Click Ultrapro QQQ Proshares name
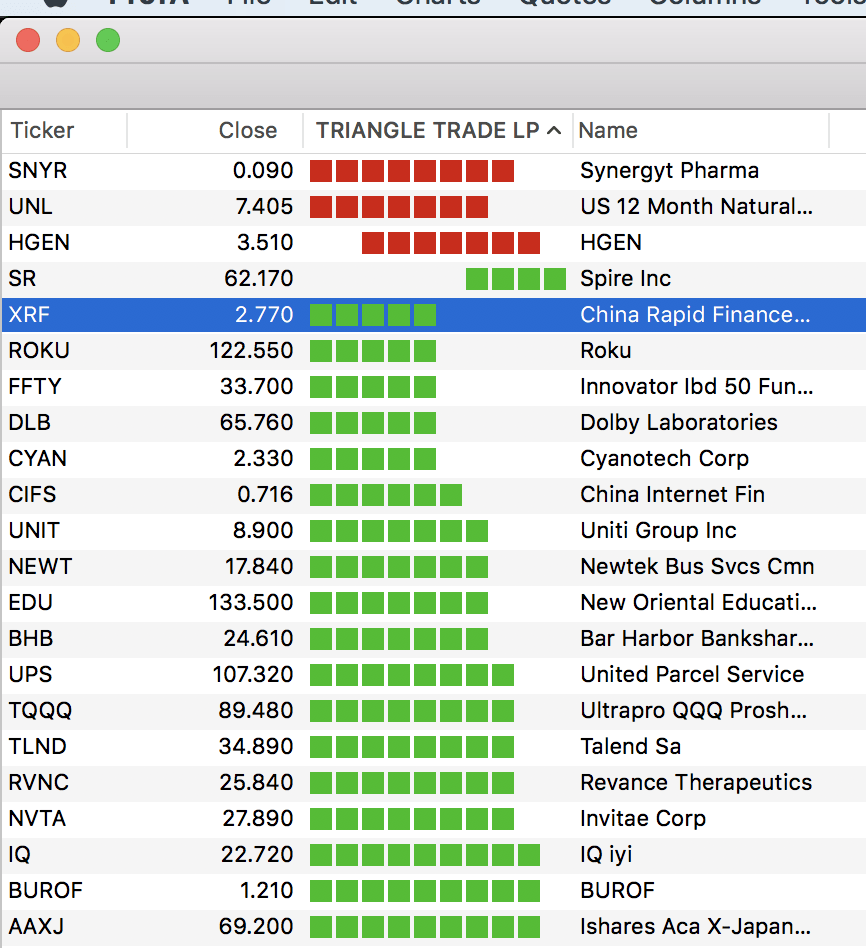This screenshot has width=866, height=948. coord(694,711)
